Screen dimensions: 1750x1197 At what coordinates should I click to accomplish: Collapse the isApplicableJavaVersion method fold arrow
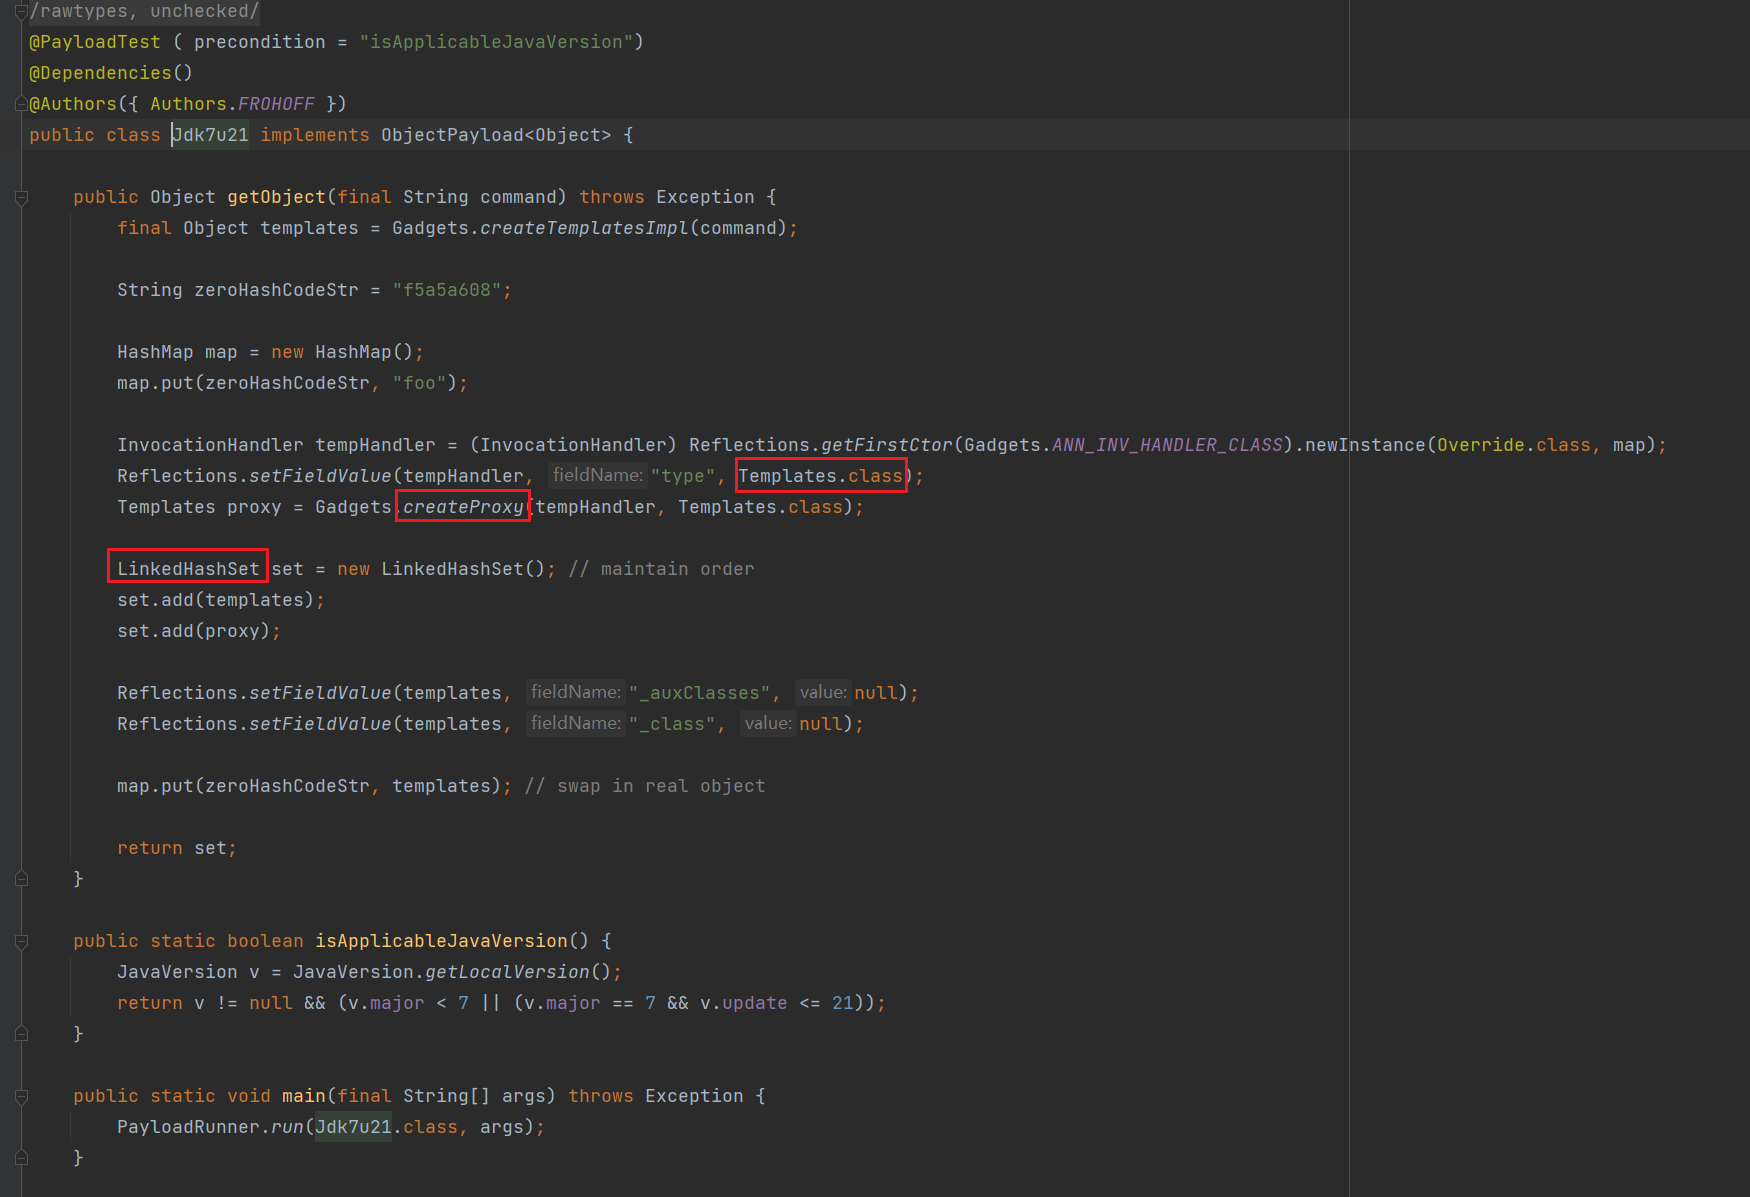click(x=20, y=941)
